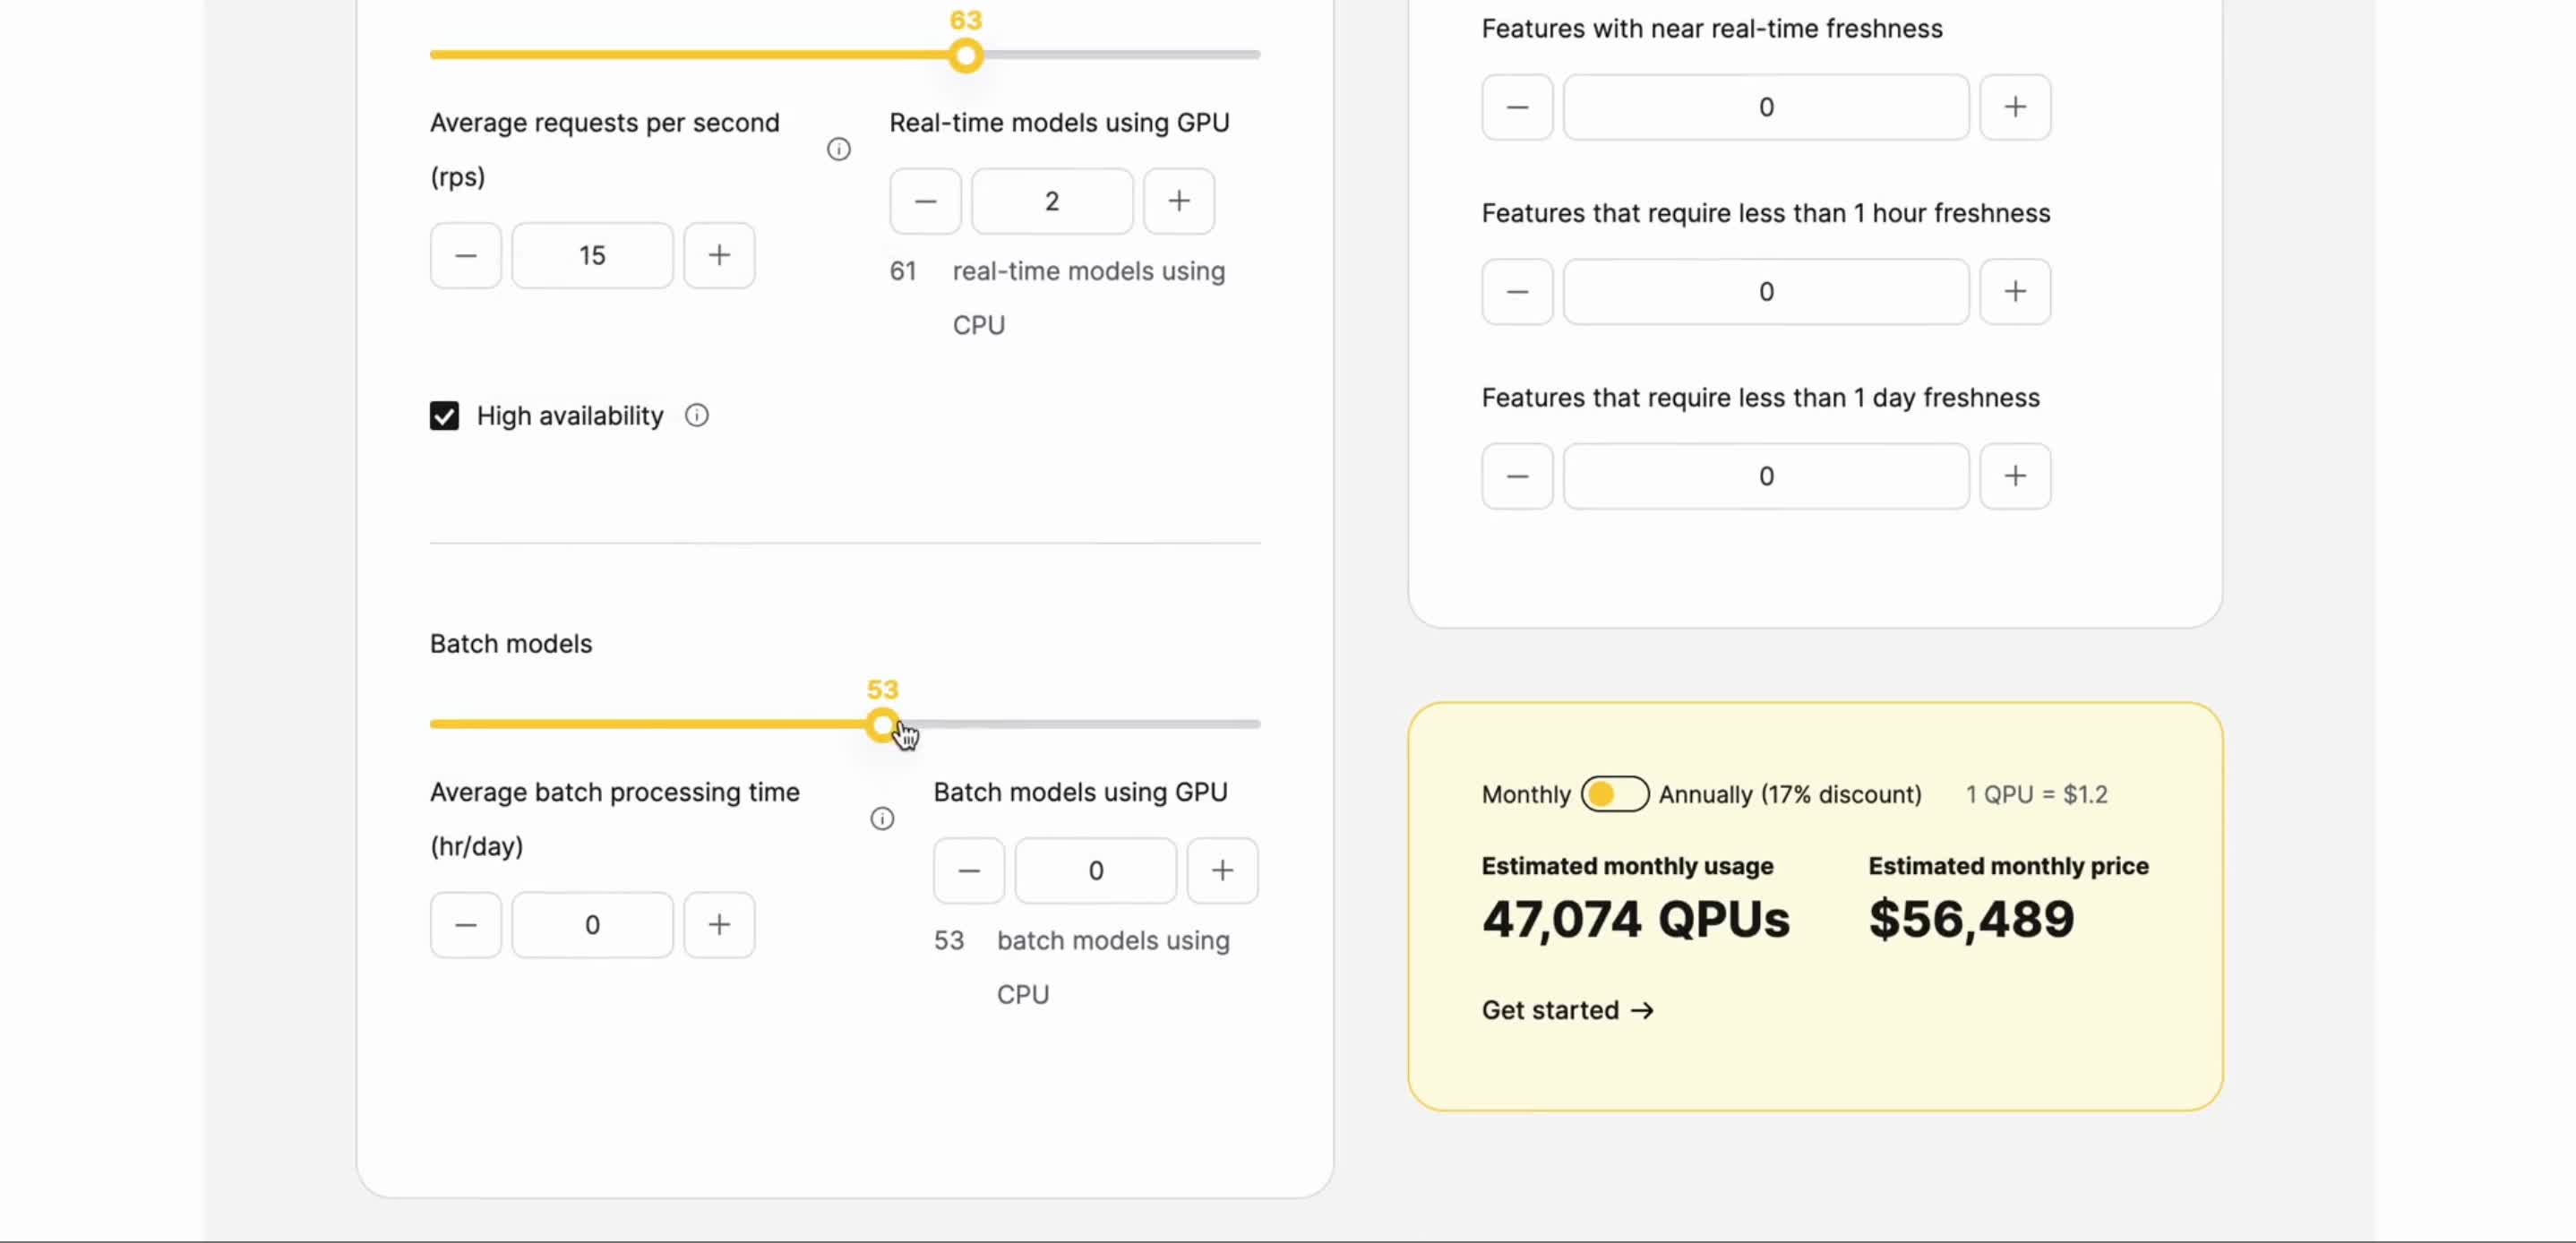Decrease real-time models using GPU count
The image size is (2576, 1243).
click(925, 201)
